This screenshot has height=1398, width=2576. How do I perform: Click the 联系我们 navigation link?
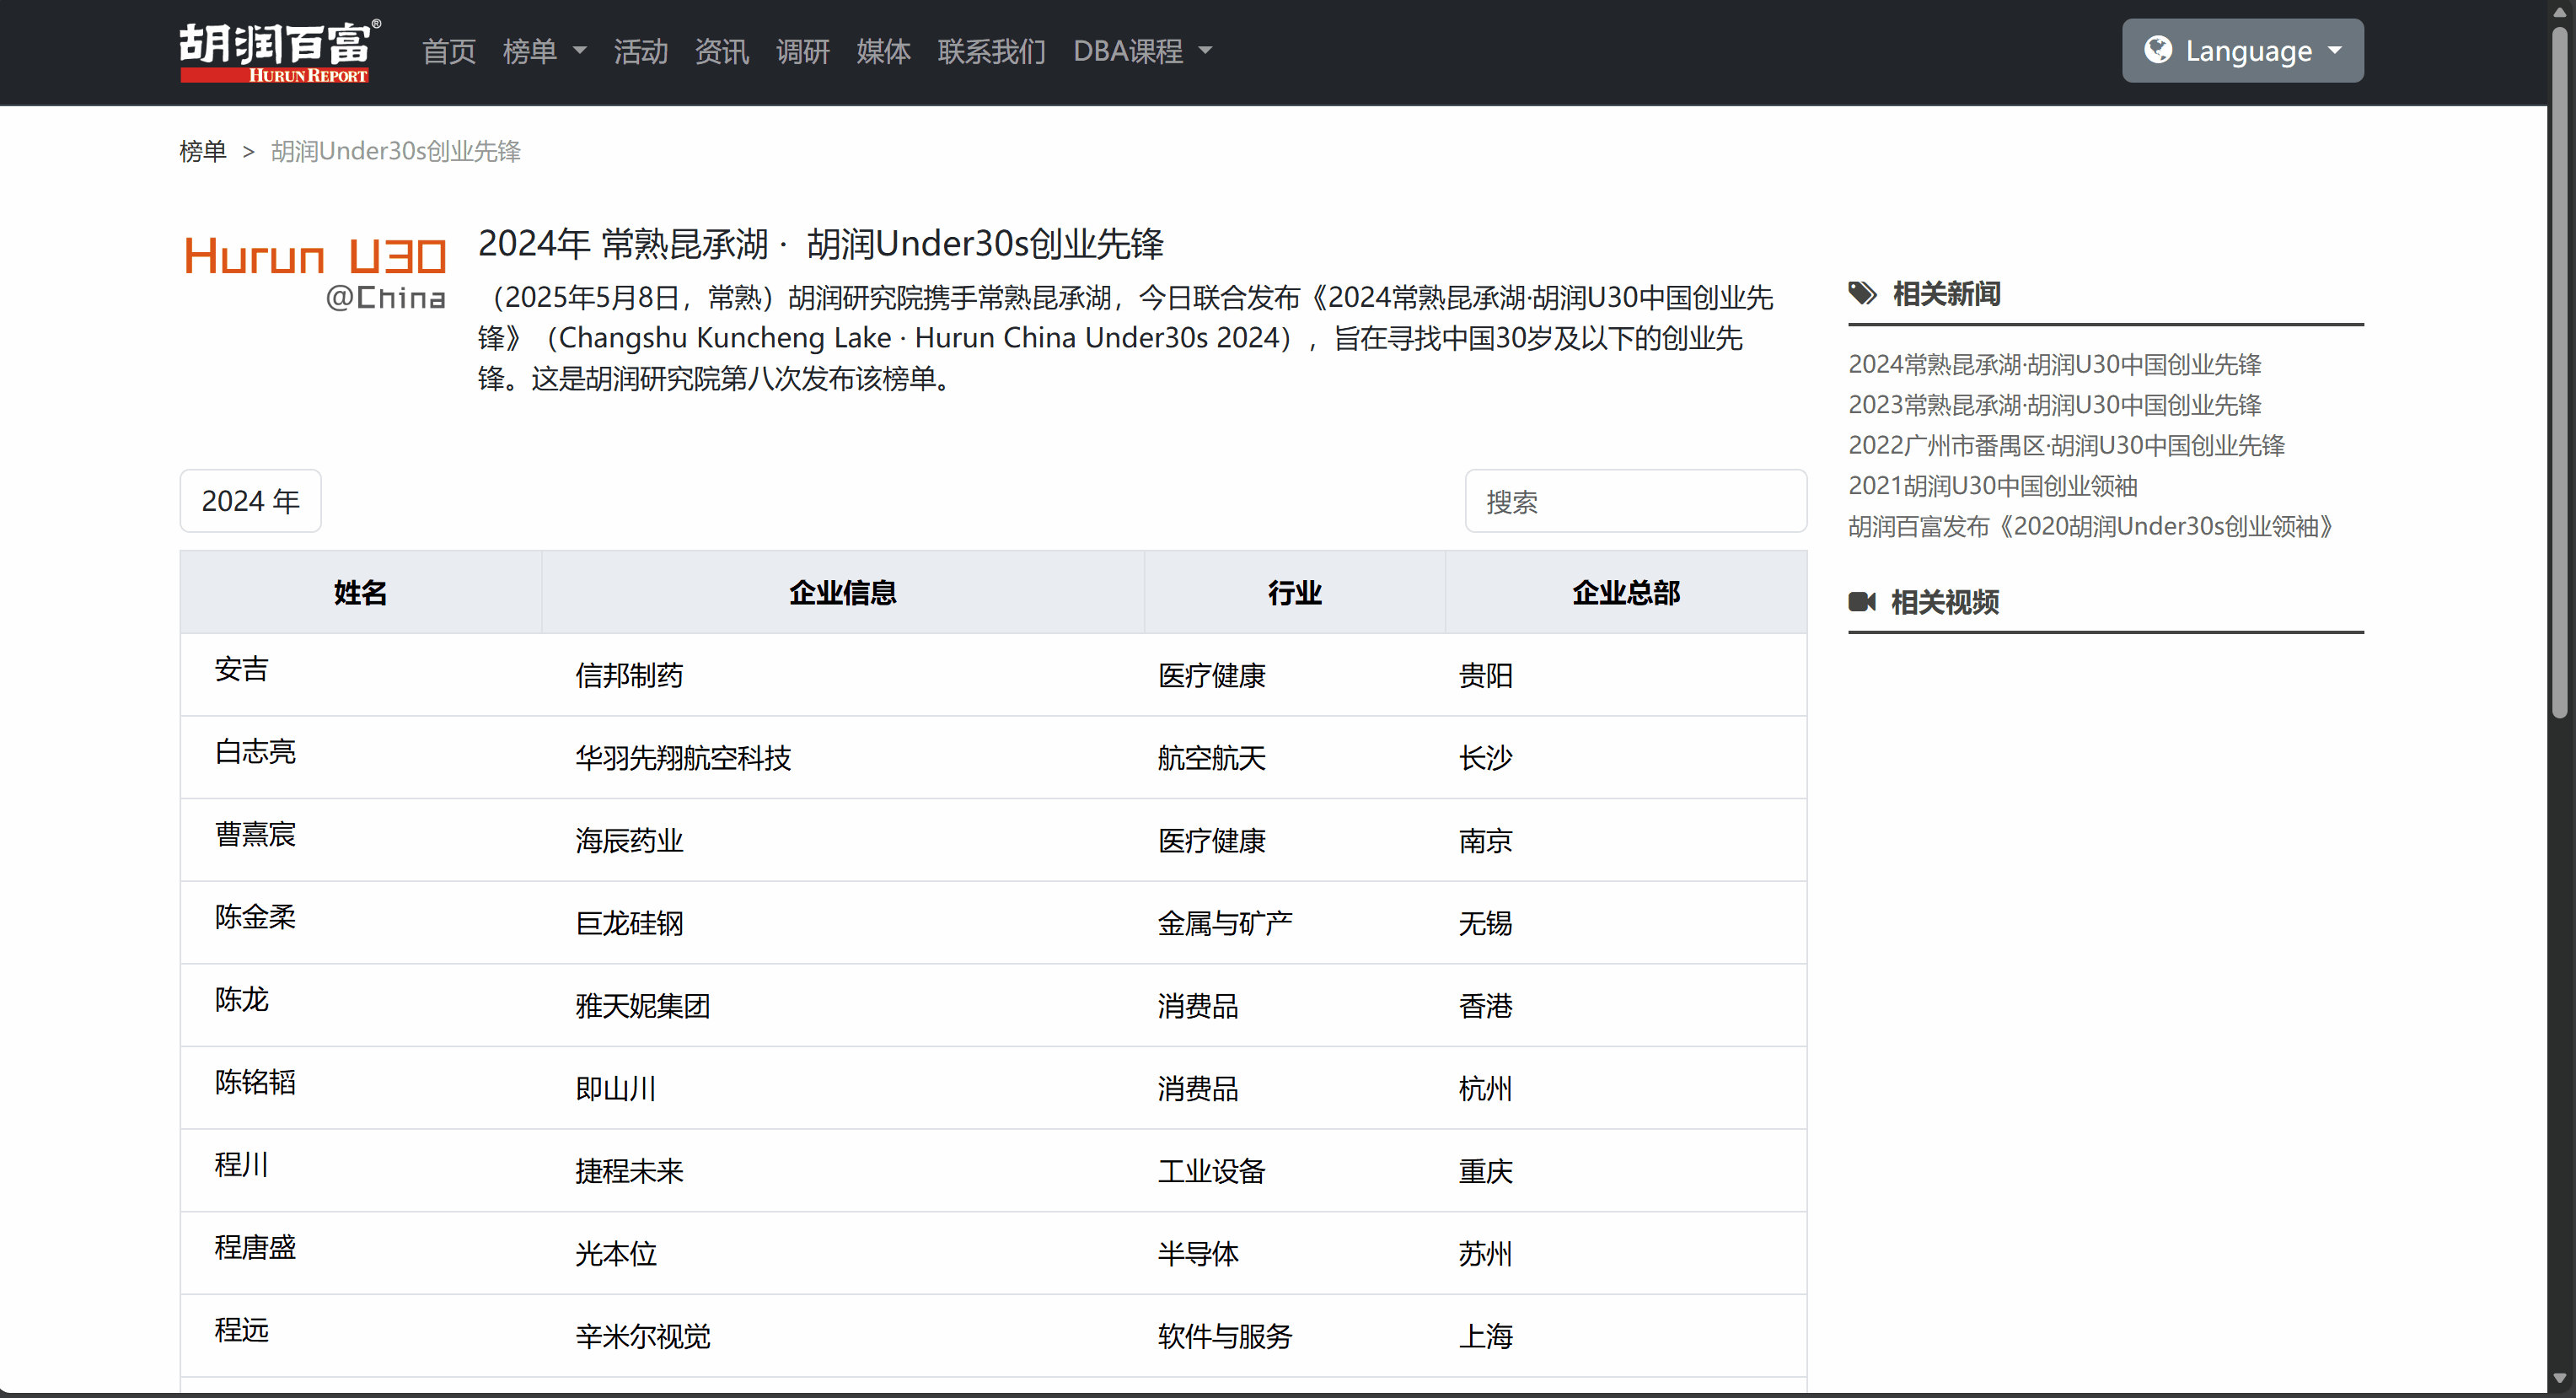click(991, 51)
